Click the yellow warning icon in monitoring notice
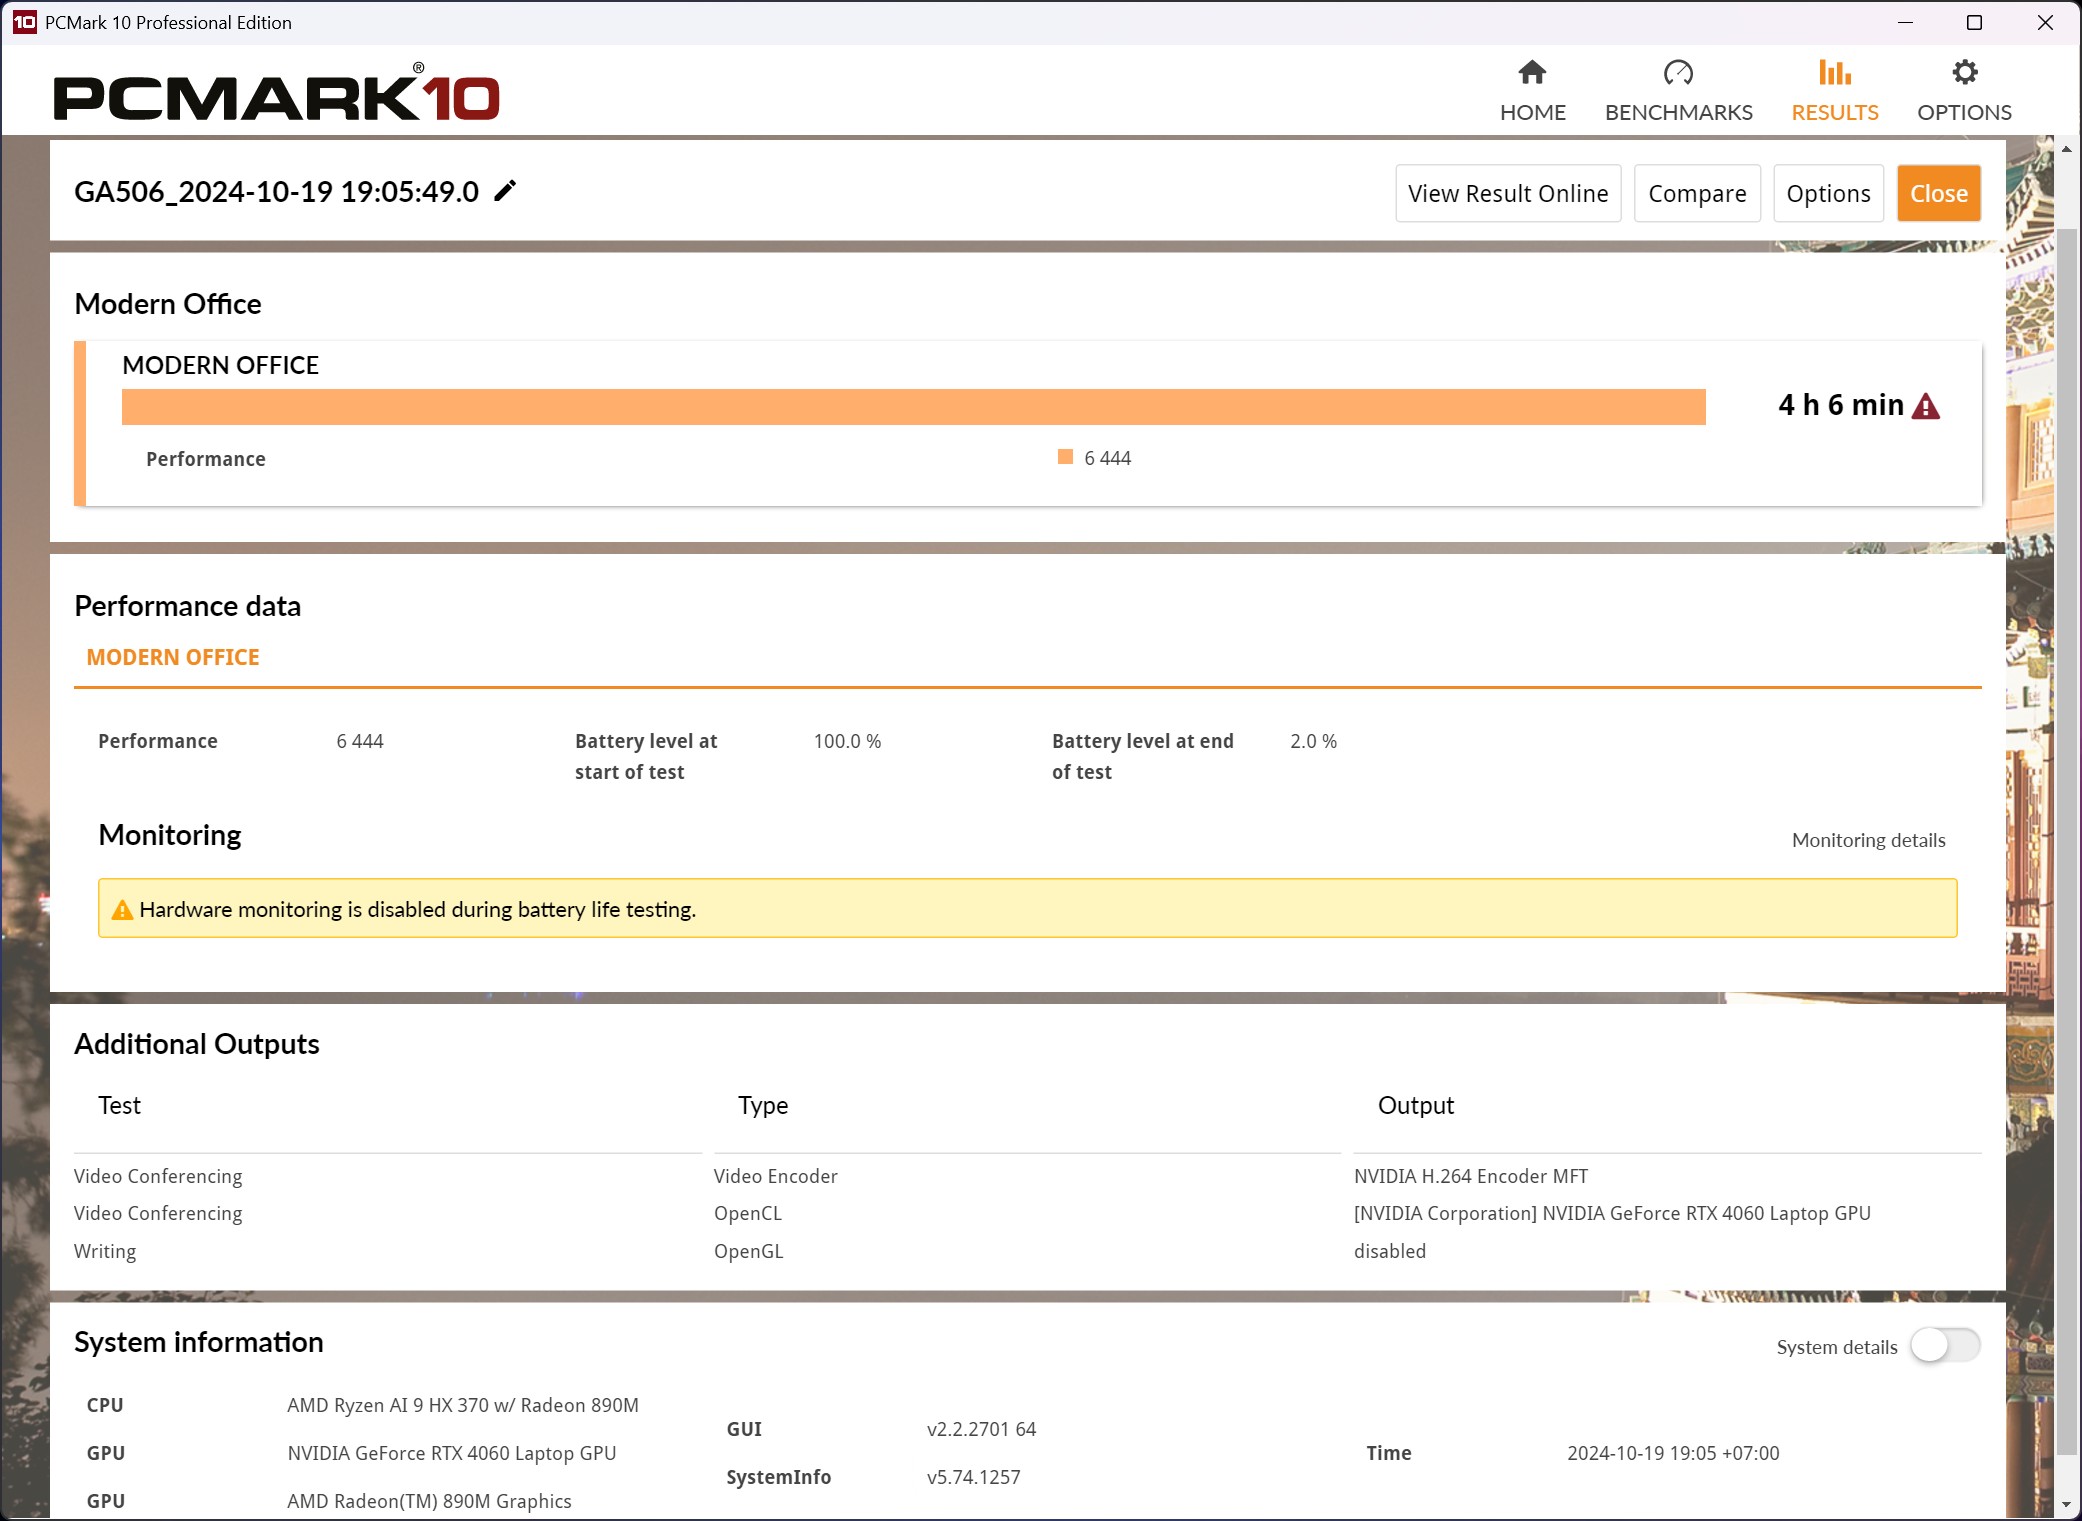2082x1521 pixels. [122, 910]
